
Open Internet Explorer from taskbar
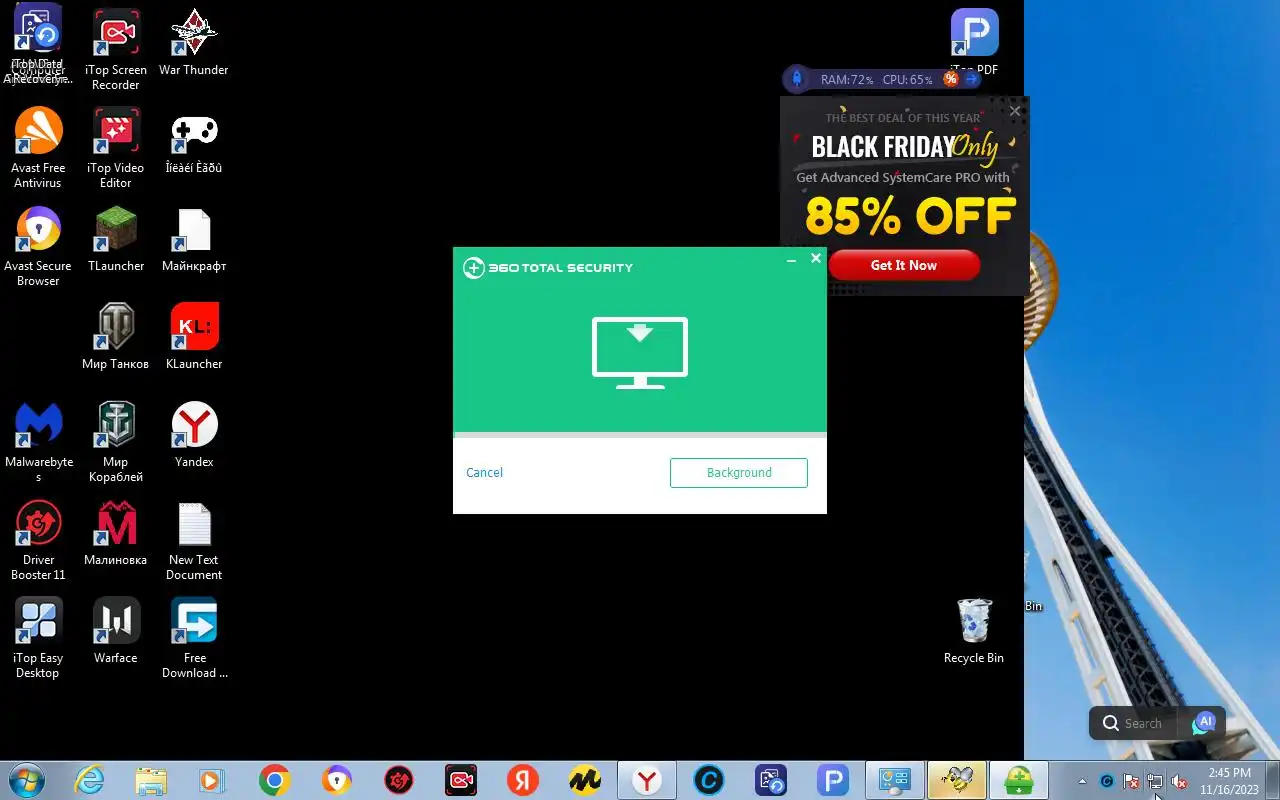(90, 780)
